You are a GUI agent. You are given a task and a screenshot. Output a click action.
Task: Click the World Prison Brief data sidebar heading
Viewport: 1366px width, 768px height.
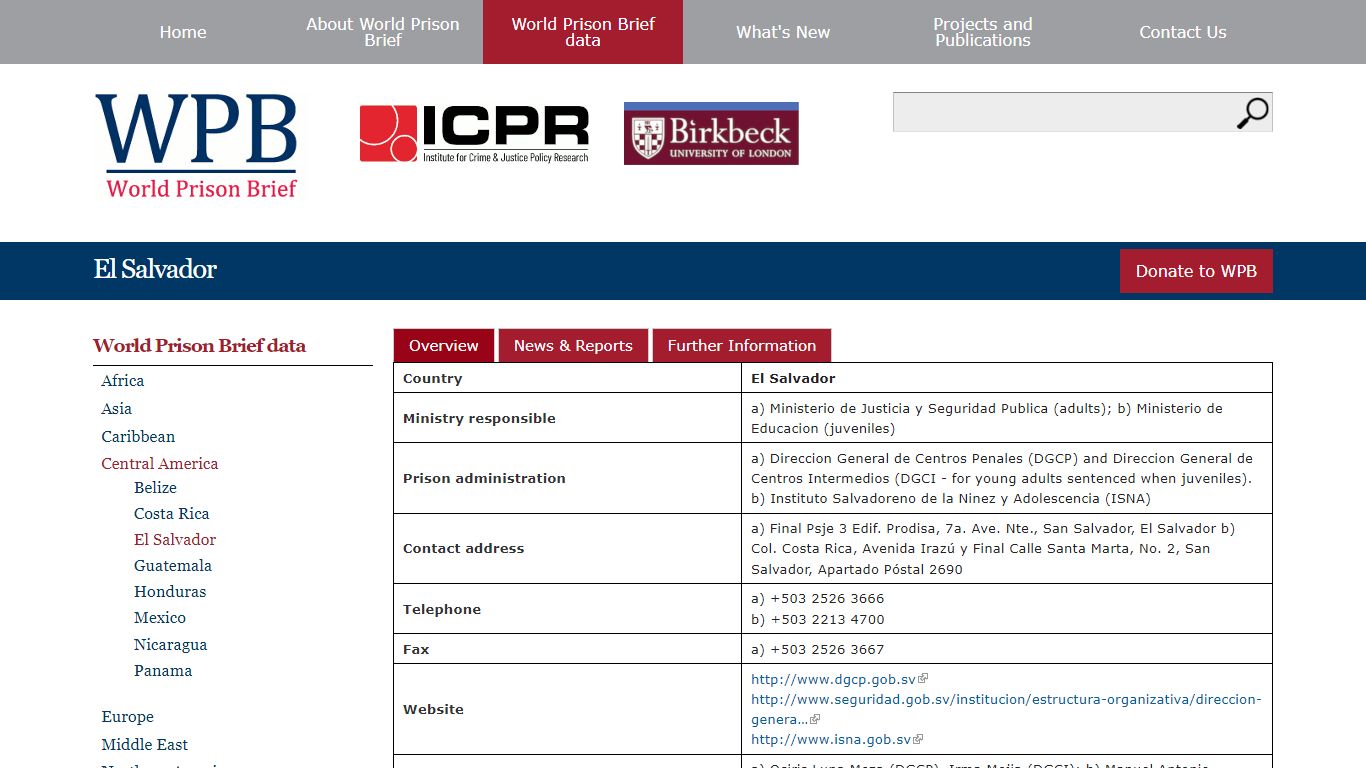200,346
